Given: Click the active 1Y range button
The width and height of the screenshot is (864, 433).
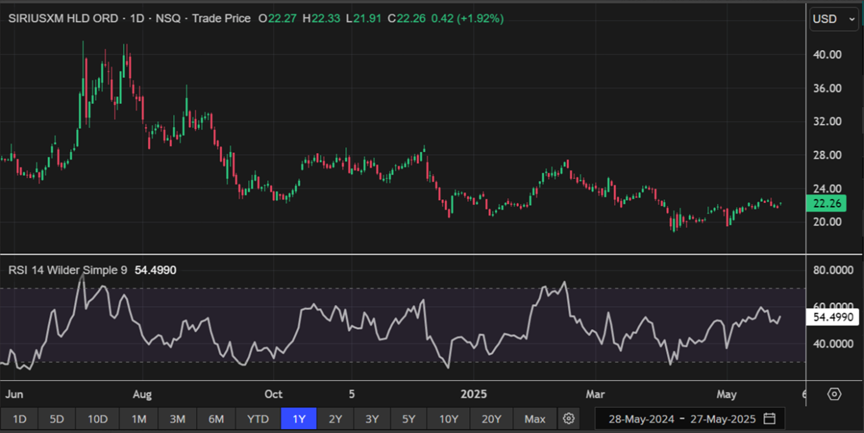Looking at the screenshot, I should [x=298, y=418].
